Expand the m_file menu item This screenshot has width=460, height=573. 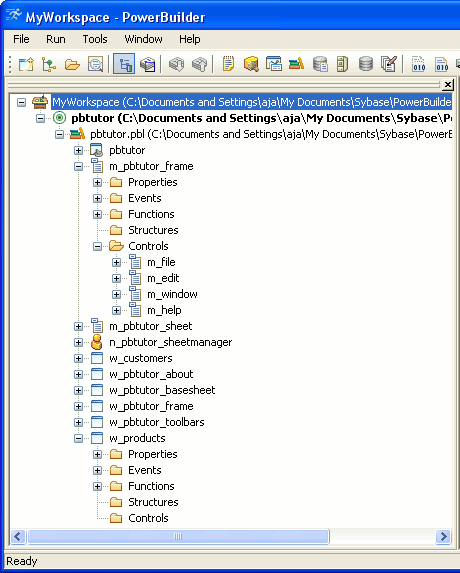coord(117,262)
